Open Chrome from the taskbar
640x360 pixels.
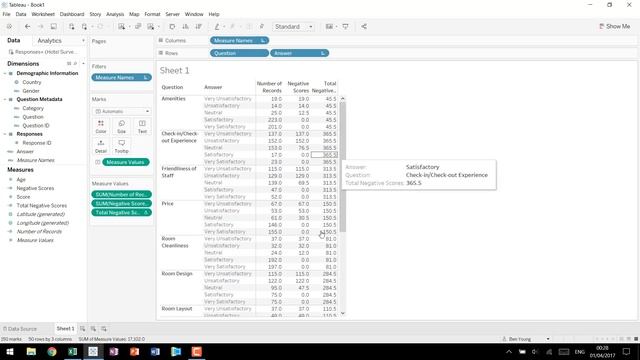[52, 351]
